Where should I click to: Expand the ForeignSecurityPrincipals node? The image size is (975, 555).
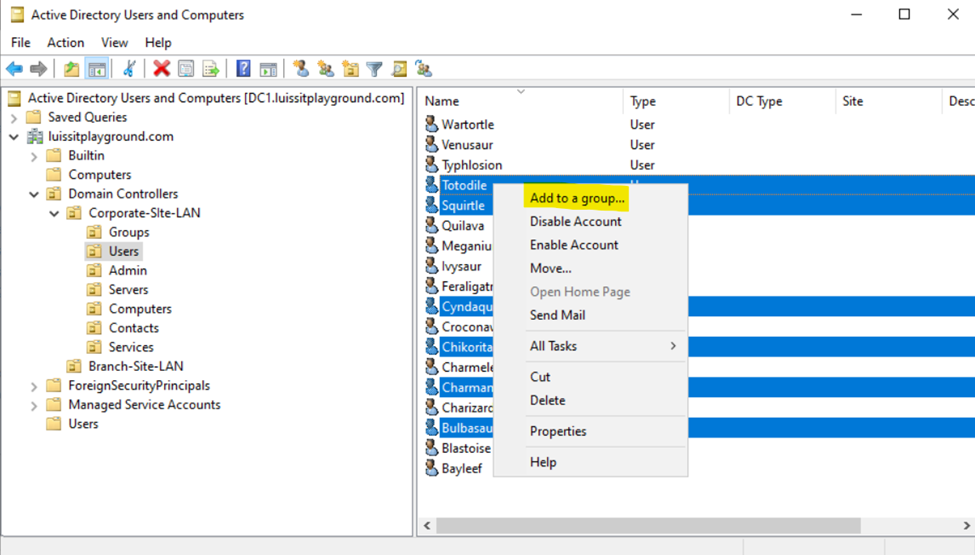click(x=34, y=386)
